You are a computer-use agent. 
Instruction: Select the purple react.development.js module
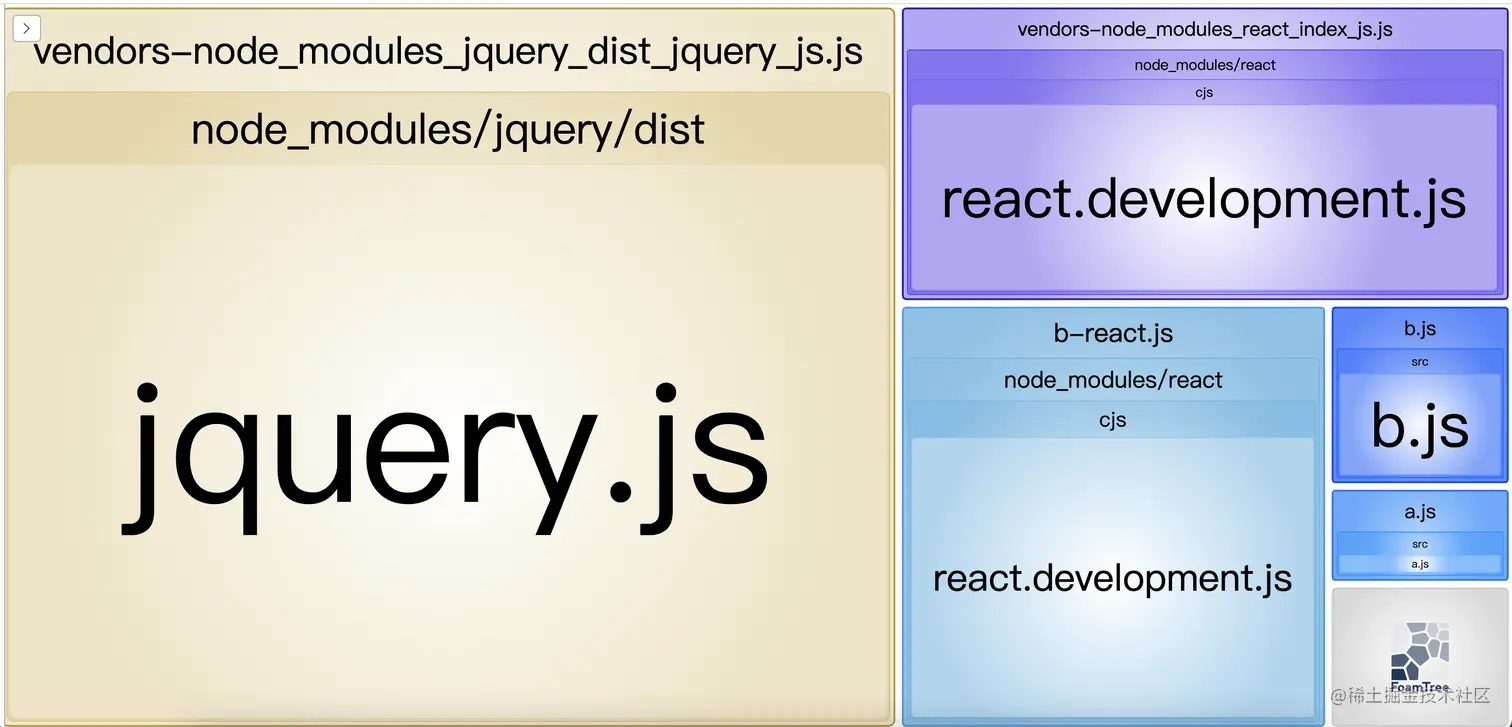tap(1204, 200)
